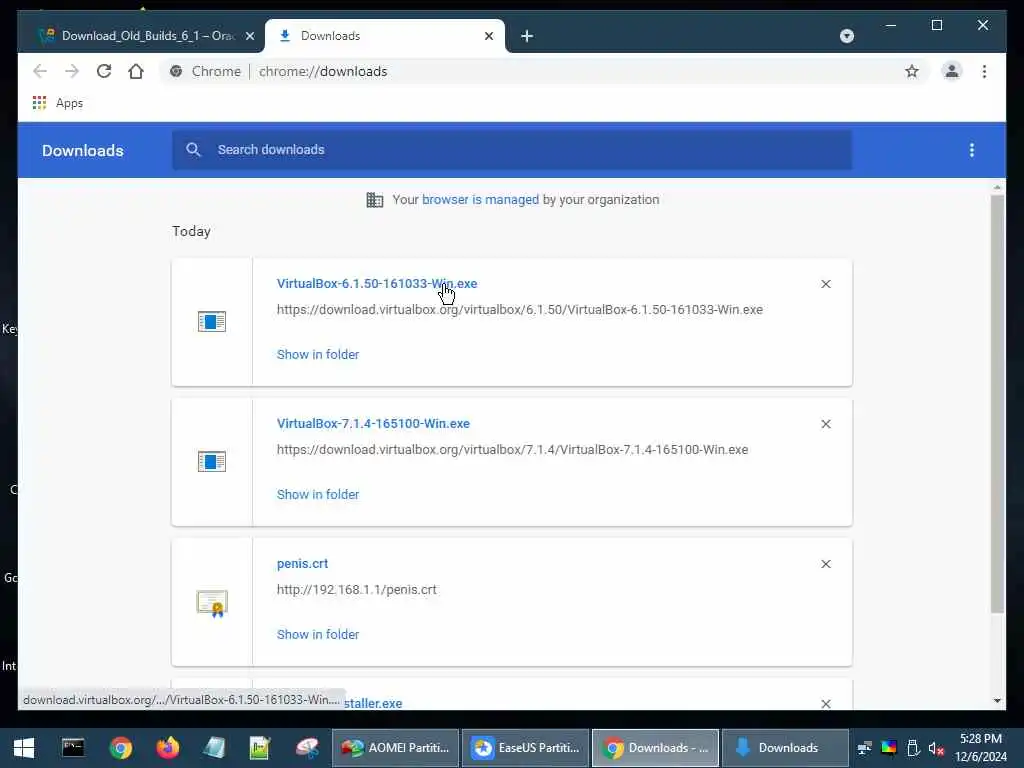
Task: Click the Search downloads field
Action: (512, 150)
